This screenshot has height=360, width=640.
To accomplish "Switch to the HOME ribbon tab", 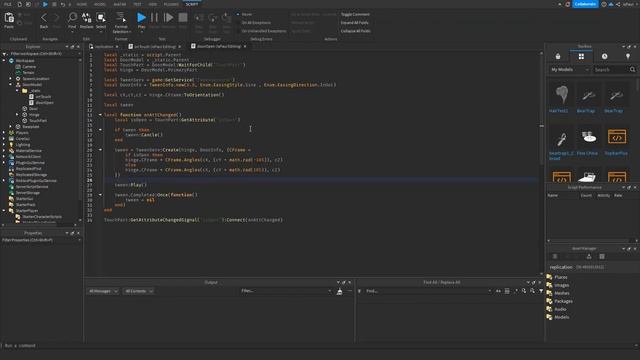I will pyautogui.click(x=82, y=4).
